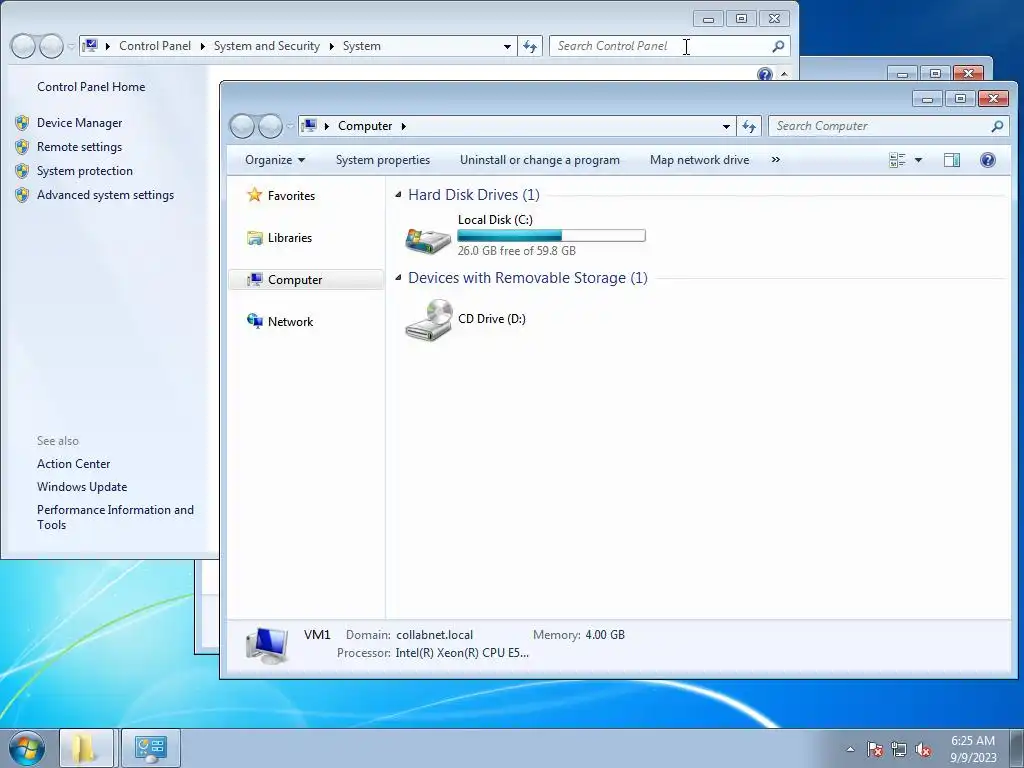Click the back button in Computer window
1024x768 pixels.
[242, 126]
